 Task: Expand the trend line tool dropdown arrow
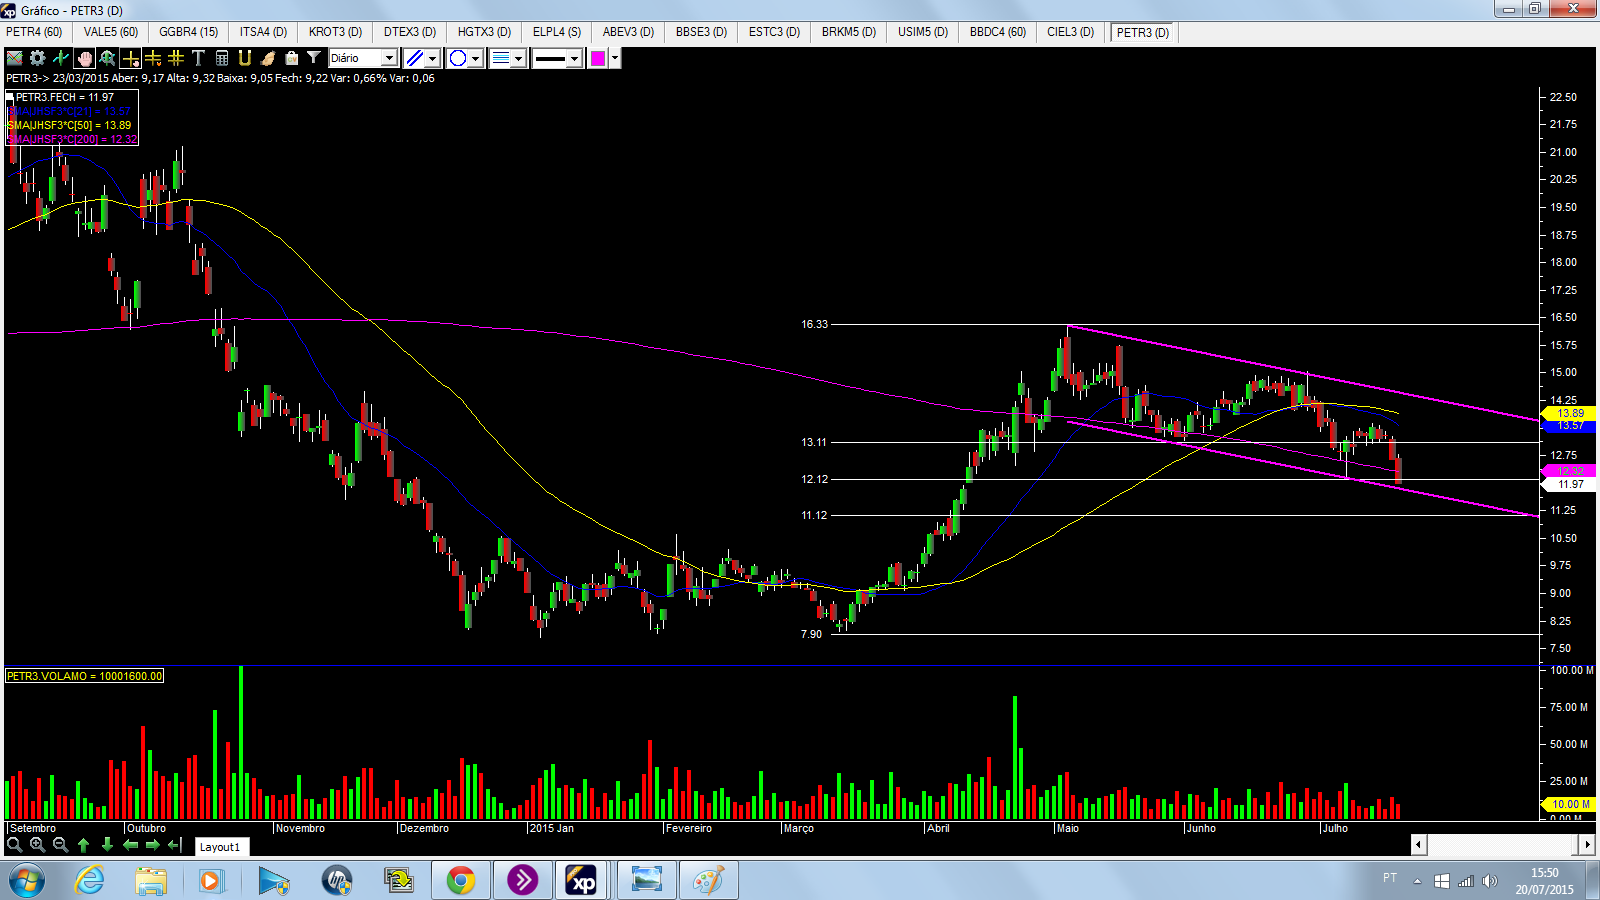tap(432, 58)
